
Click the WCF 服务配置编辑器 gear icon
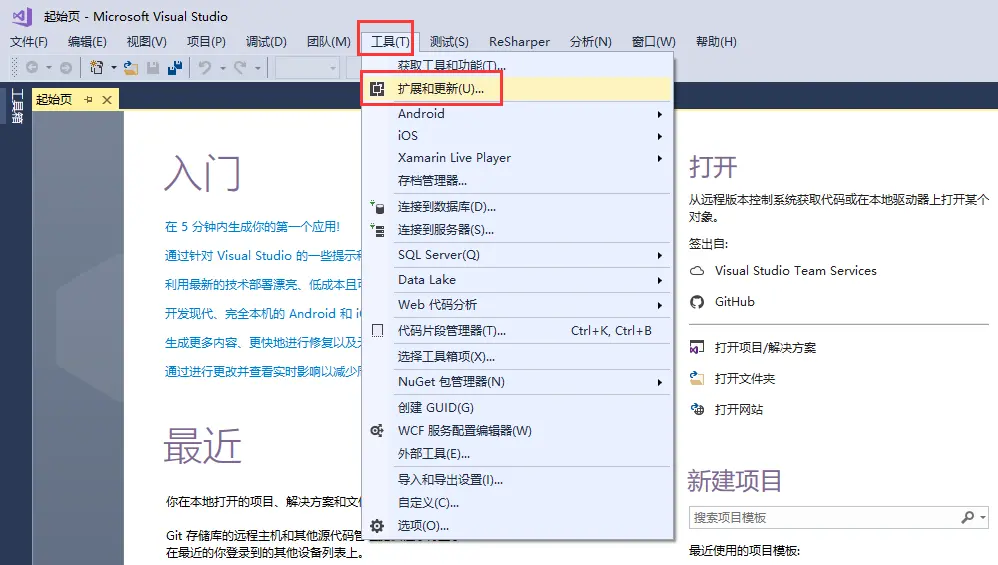[377, 431]
